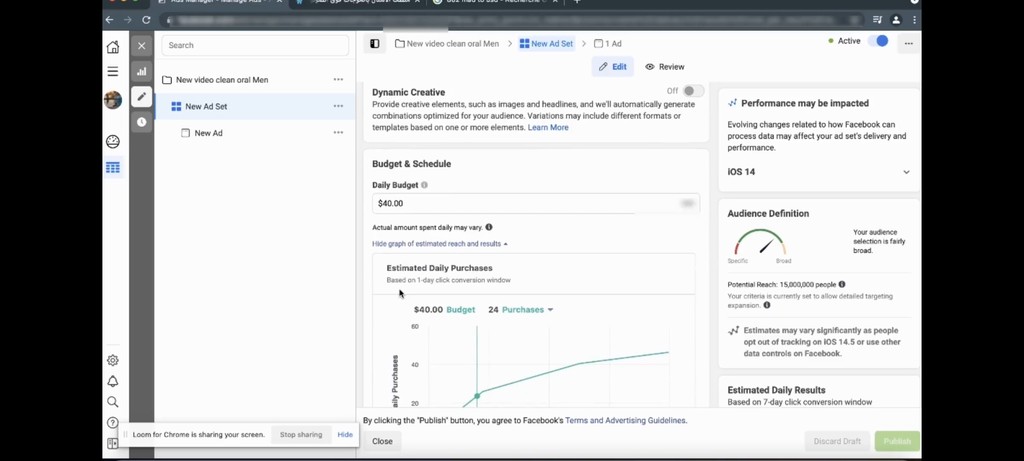Open the performance chart icon in dark rail
This screenshot has width=1024, height=461.
click(x=142, y=72)
